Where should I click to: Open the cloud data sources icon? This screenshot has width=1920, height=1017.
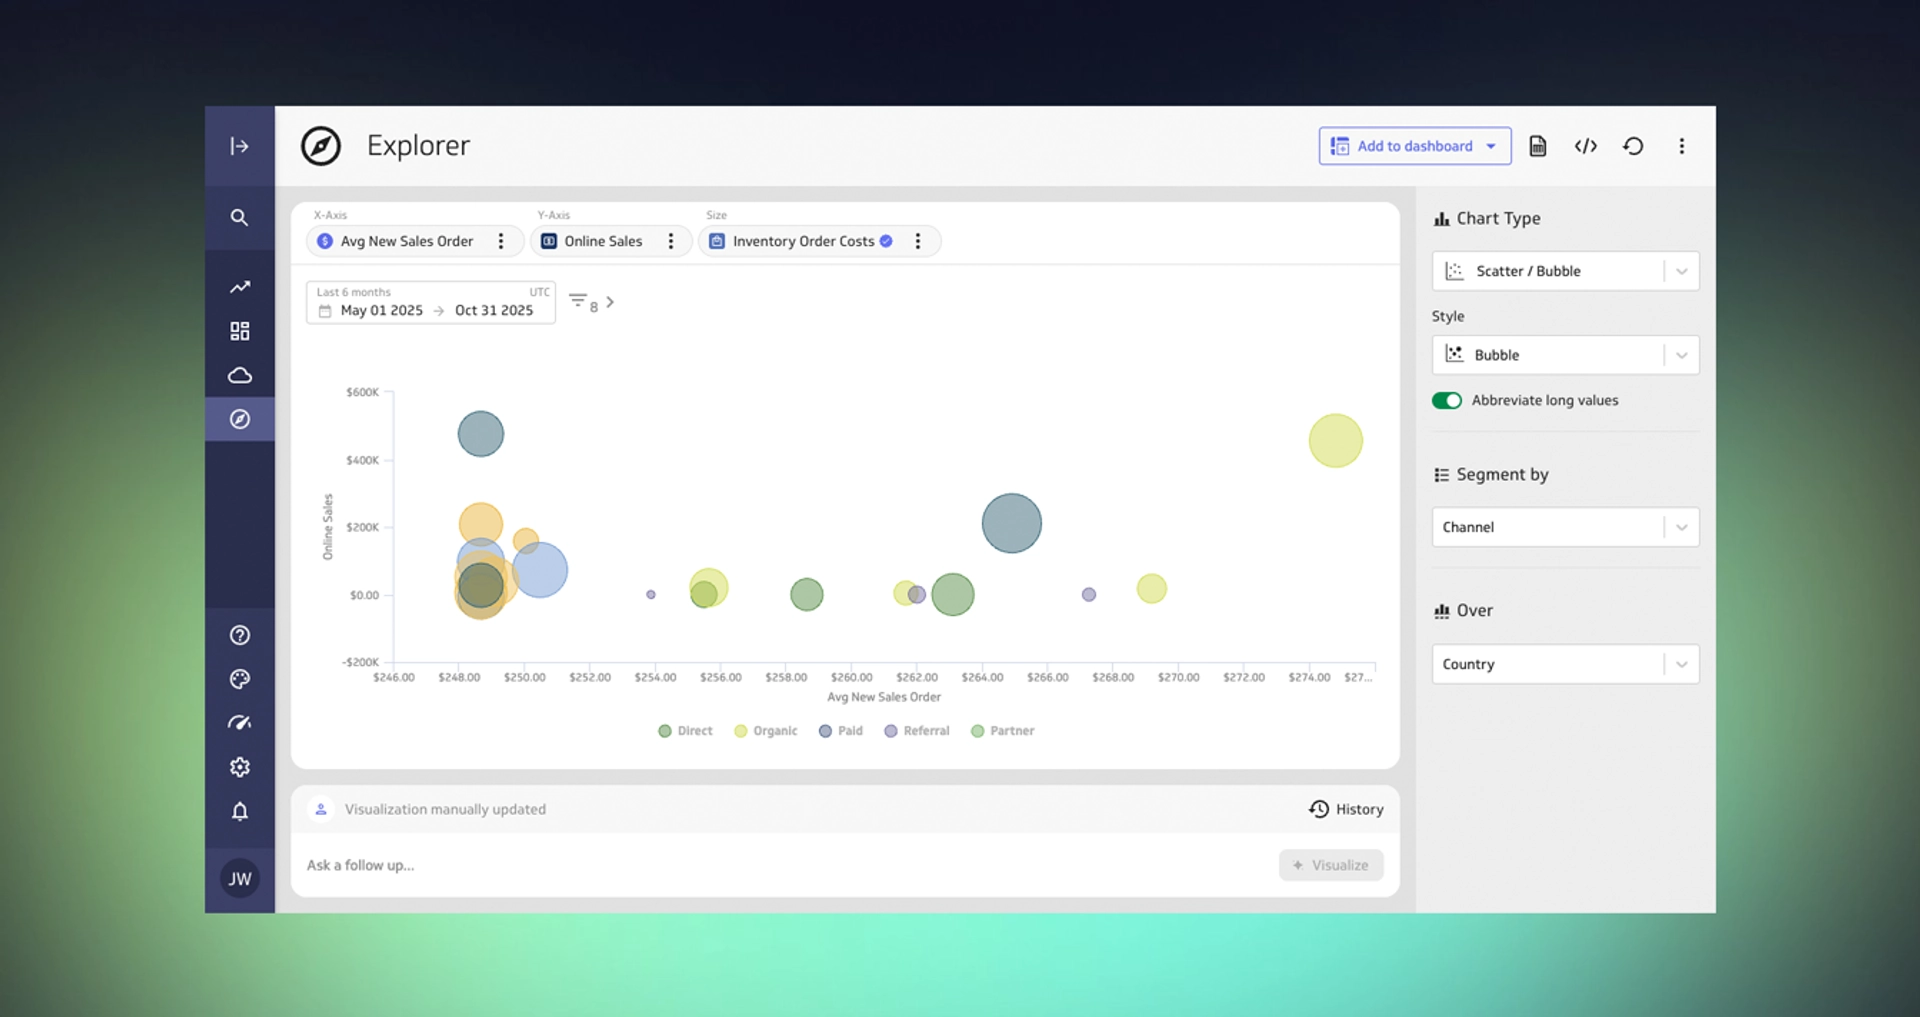240,375
